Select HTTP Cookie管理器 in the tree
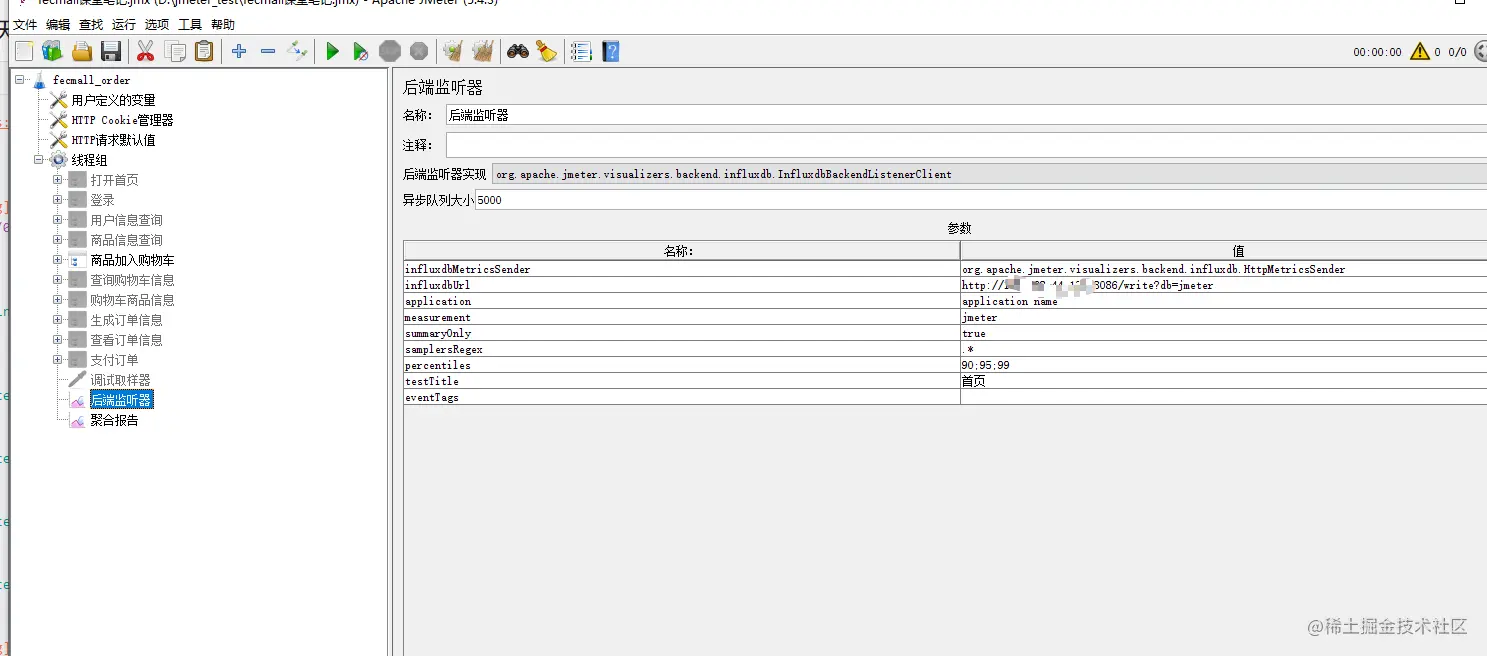The image size is (1487, 656). coord(122,120)
